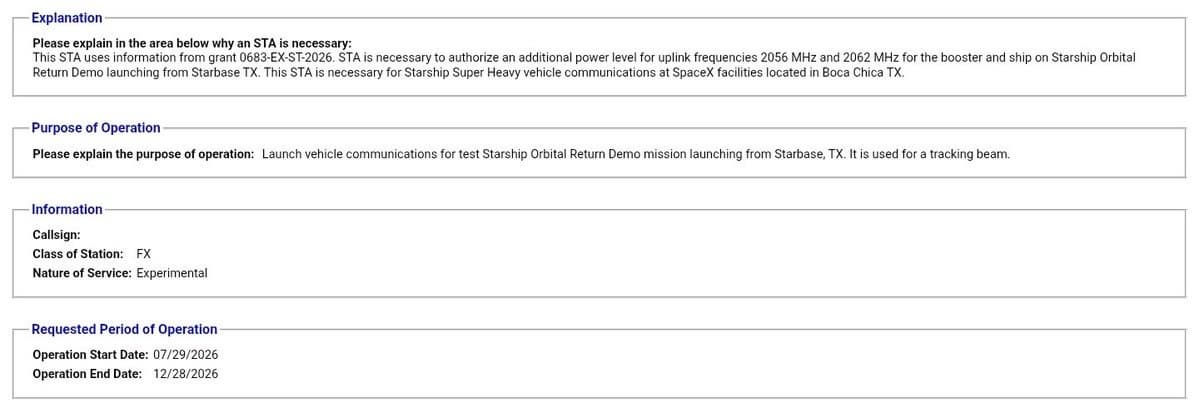1199x418 pixels.
Task: Click the 'Boca Chica TX' explanation line
Action: coord(468,73)
